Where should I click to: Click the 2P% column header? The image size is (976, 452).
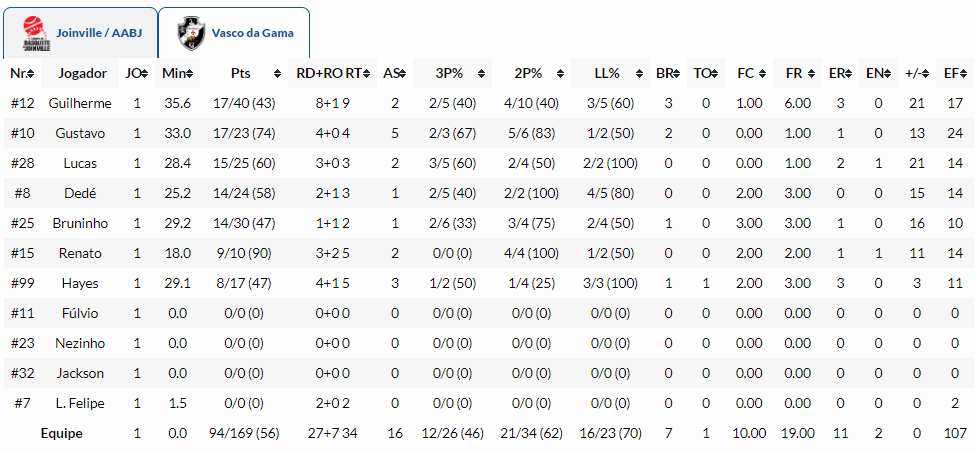[528, 73]
